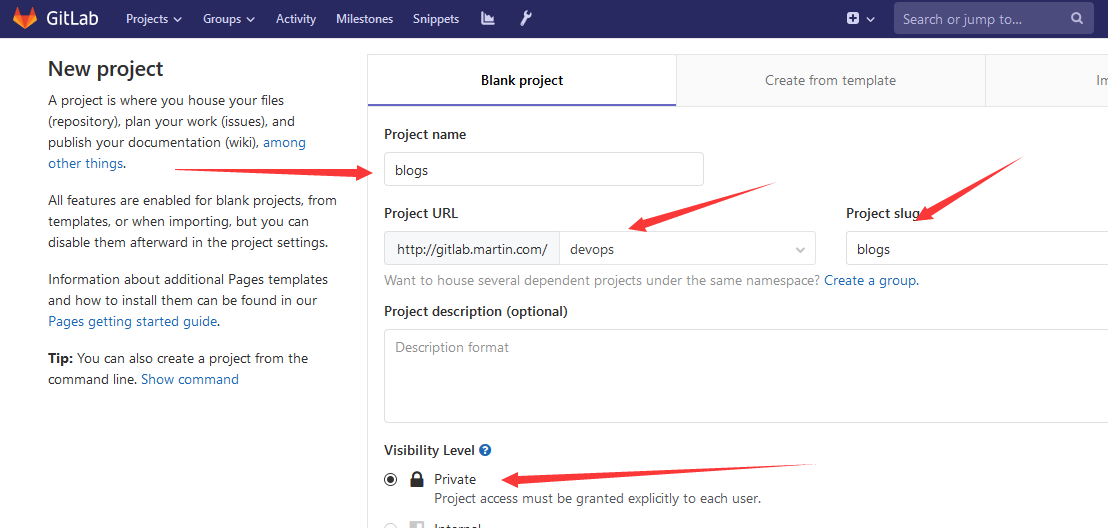The image size is (1108, 528).
Task: Open the Pages getting started guide link
Action: coord(132,321)
